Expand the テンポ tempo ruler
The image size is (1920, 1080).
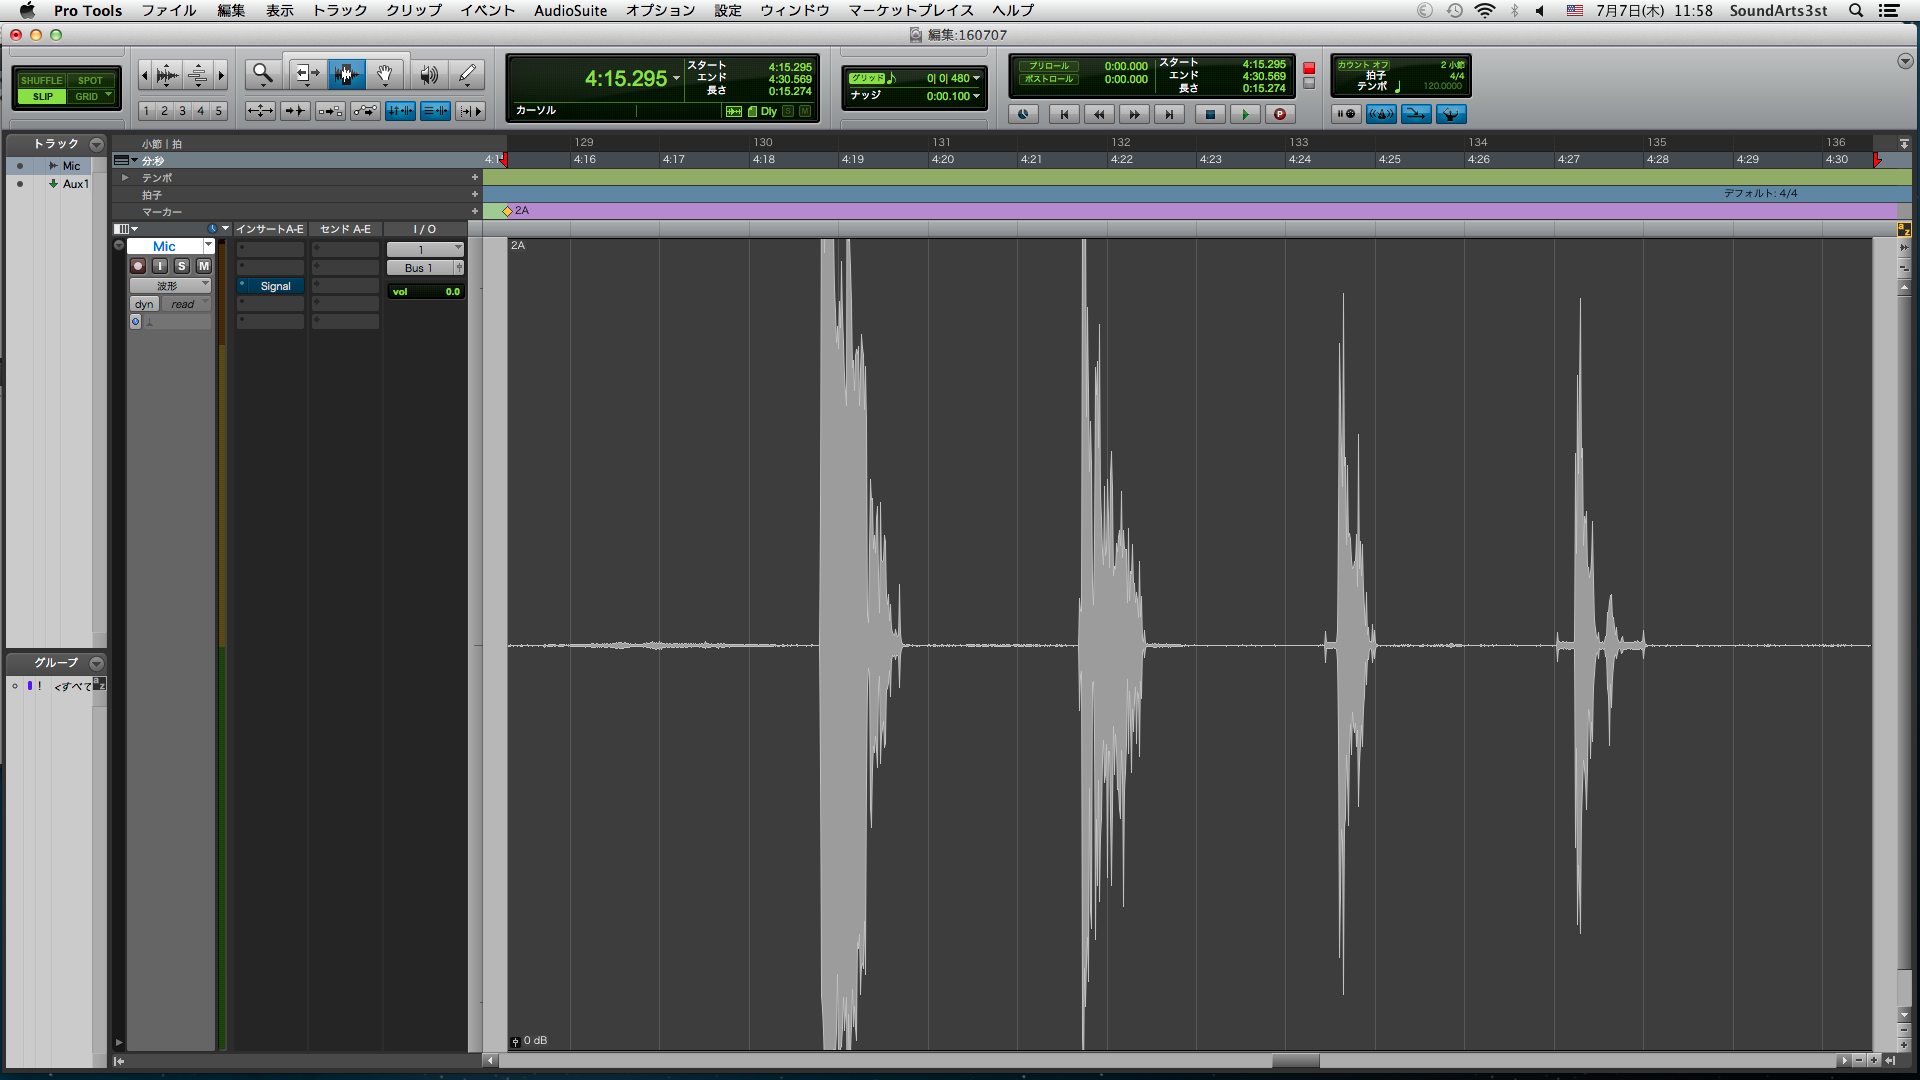[125, 178]
